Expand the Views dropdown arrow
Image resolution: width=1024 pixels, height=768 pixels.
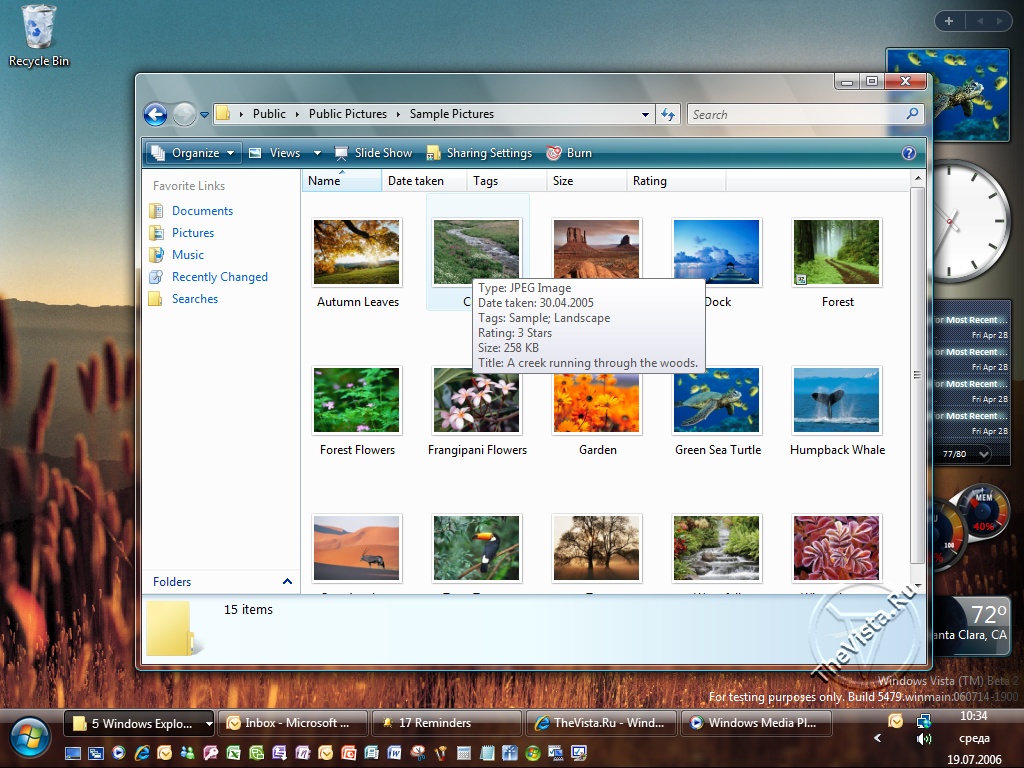point(317,153)
